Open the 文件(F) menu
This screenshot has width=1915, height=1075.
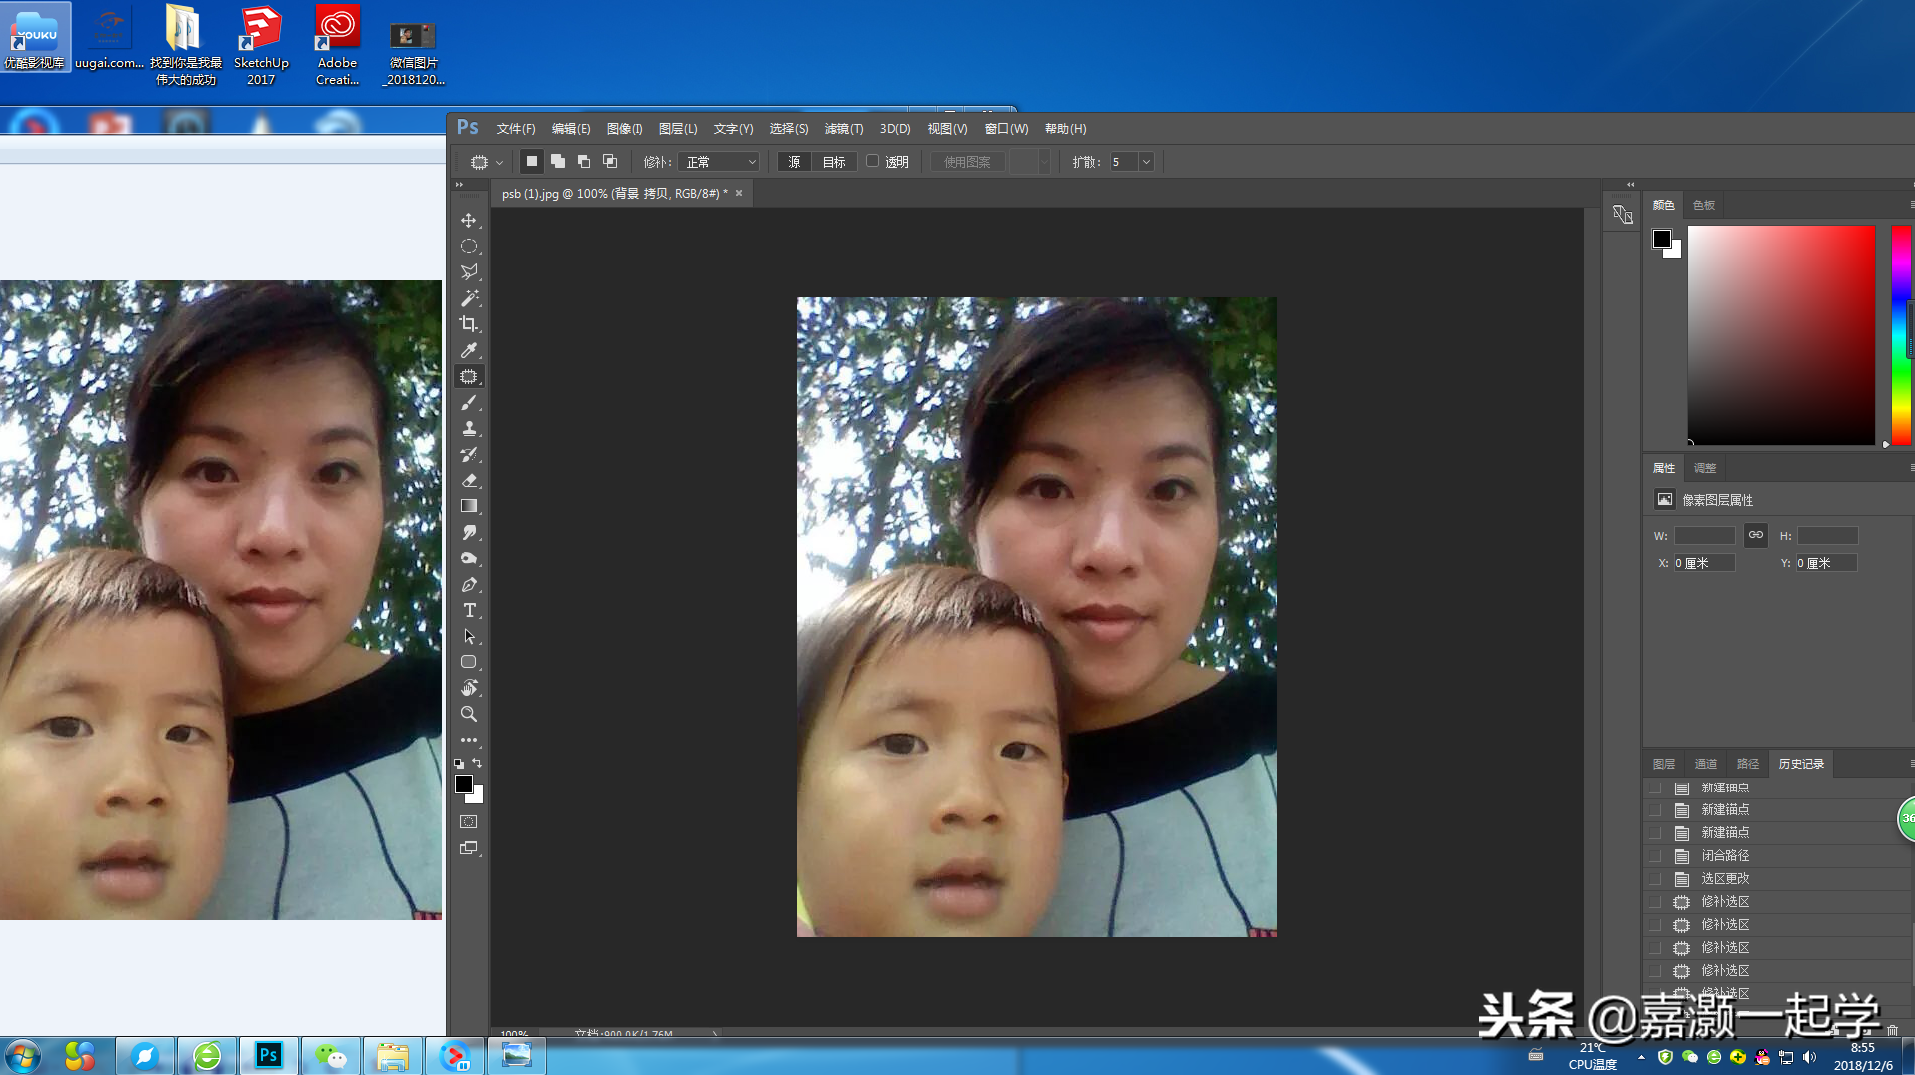516,129
